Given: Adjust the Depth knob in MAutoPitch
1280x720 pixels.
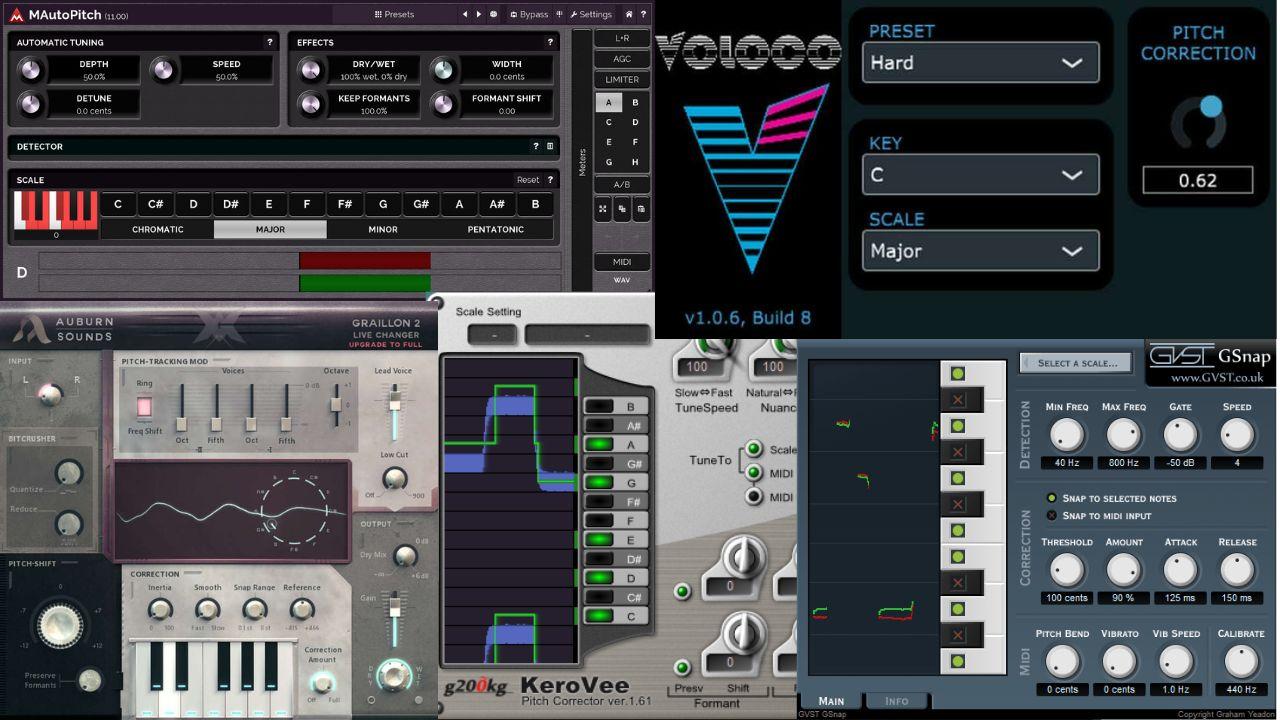Looking at the screenshot, I should 30,70.
